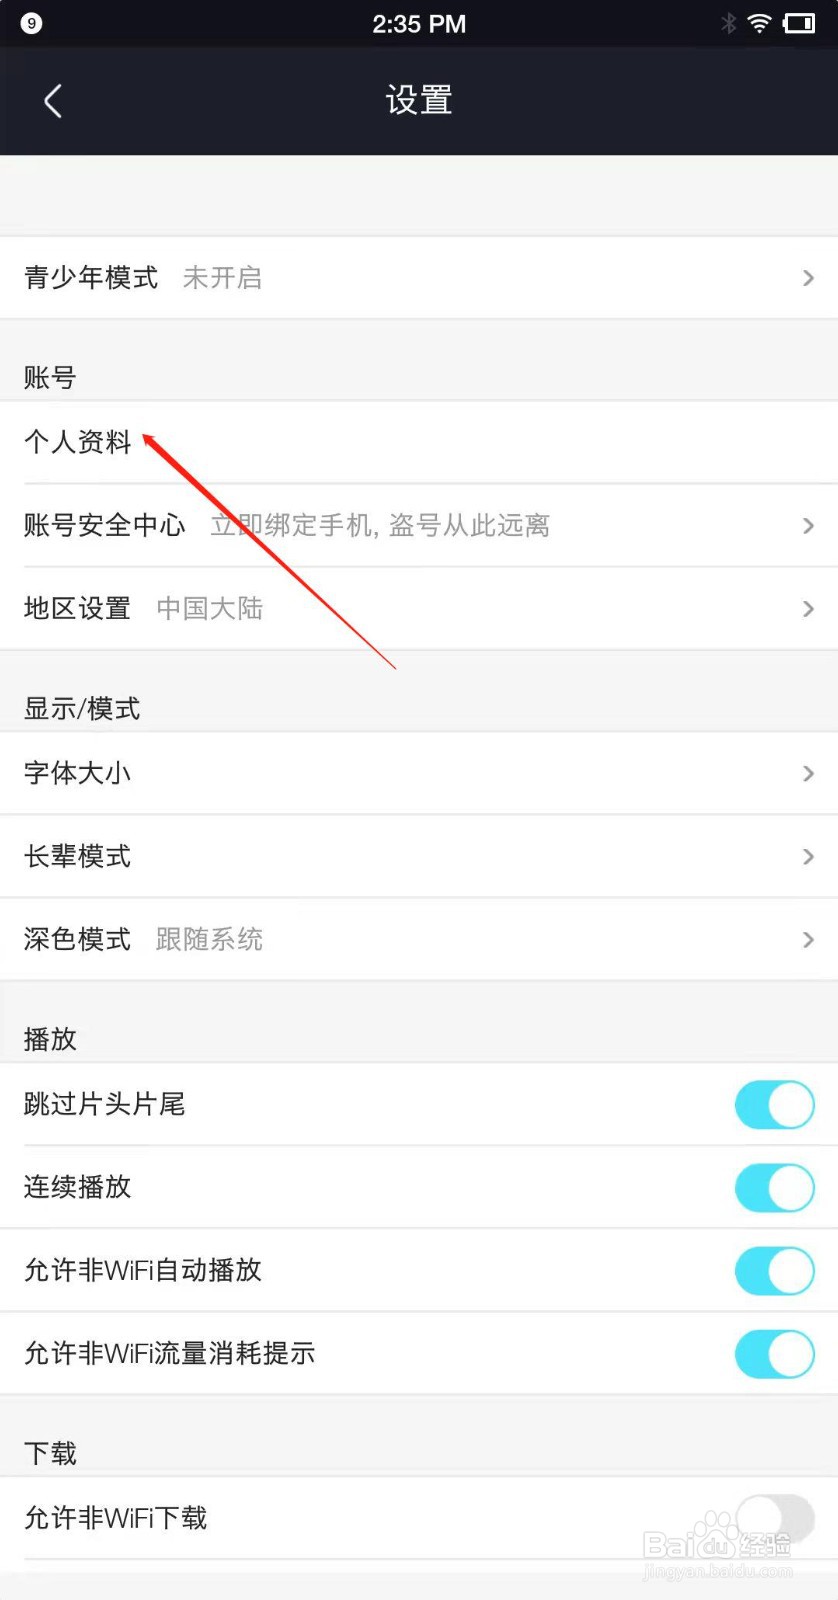Tap 中国大陆 region value
The height and width of the screenshot is (1600, 838).
pos(210,608)
